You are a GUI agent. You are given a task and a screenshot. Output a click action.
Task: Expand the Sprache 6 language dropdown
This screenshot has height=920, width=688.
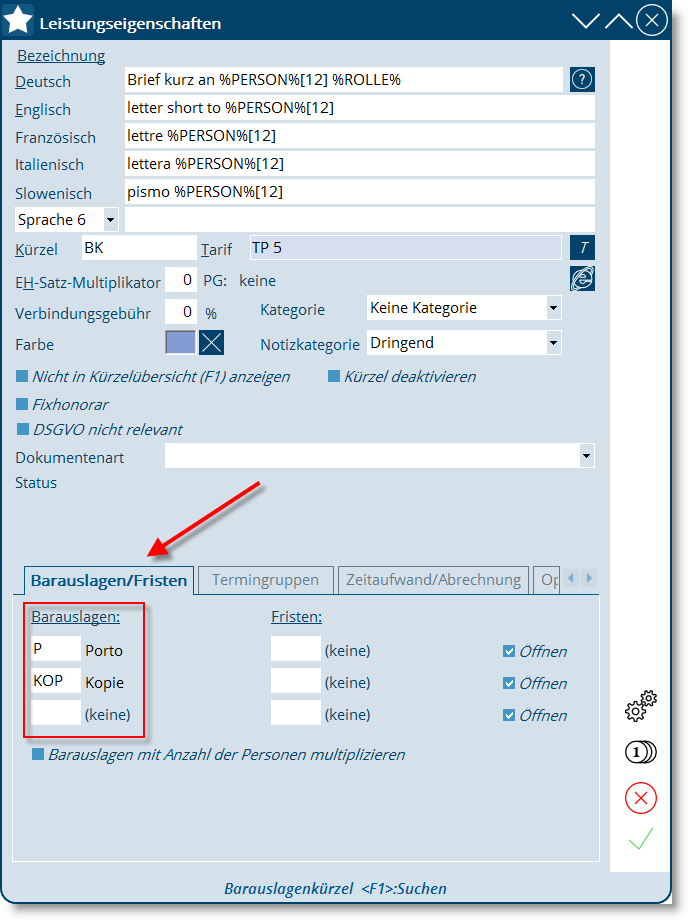click(109, 219)
